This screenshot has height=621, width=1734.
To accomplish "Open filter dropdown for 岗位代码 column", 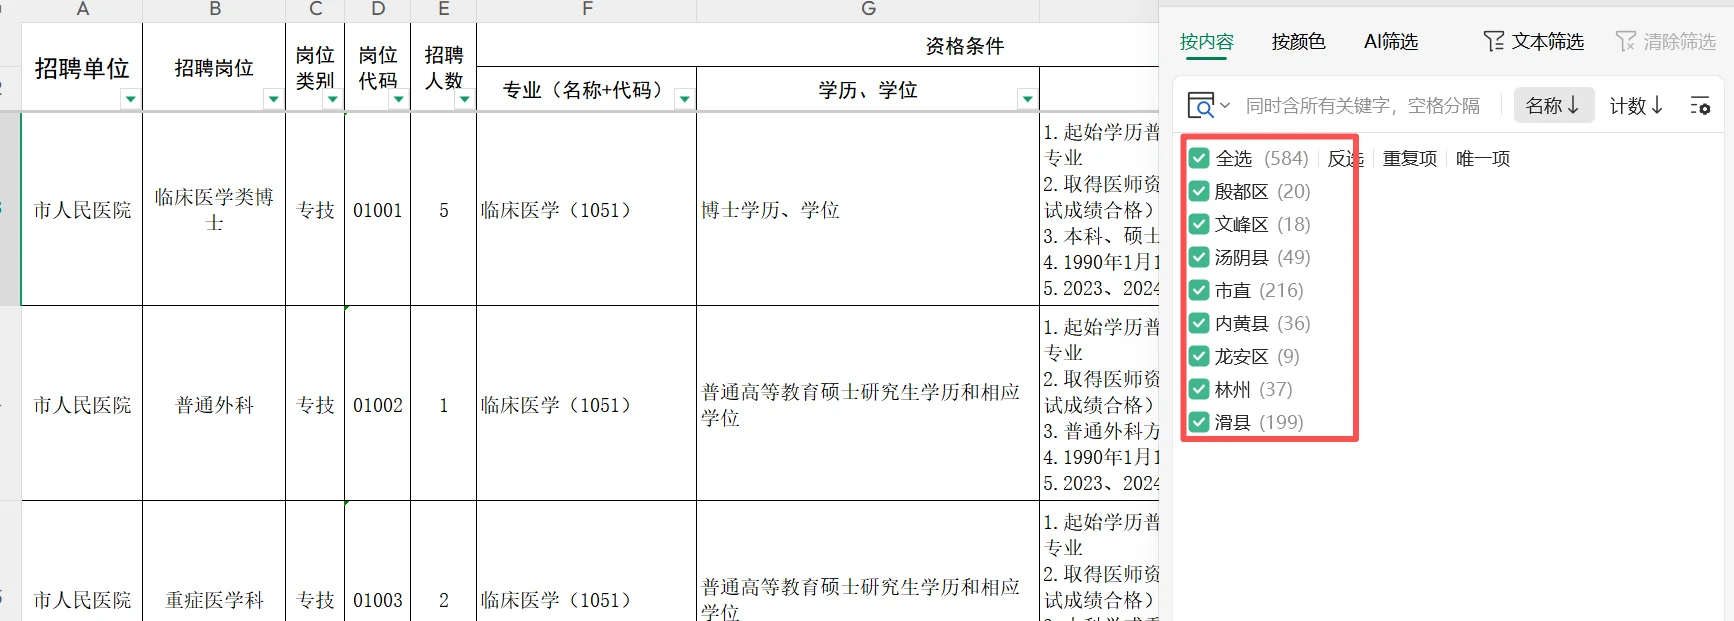I will pyautogui.click(x=399, y=99).
